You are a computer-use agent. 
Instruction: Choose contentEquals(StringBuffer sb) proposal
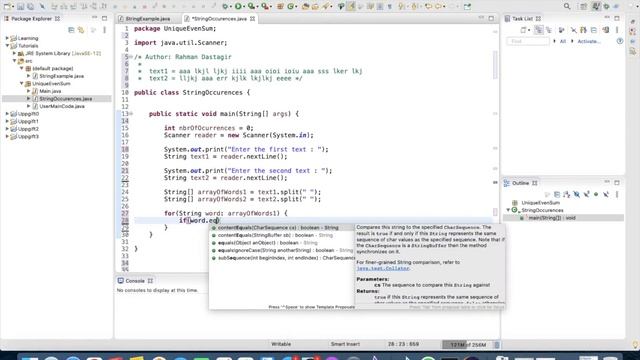pos(282,236)
